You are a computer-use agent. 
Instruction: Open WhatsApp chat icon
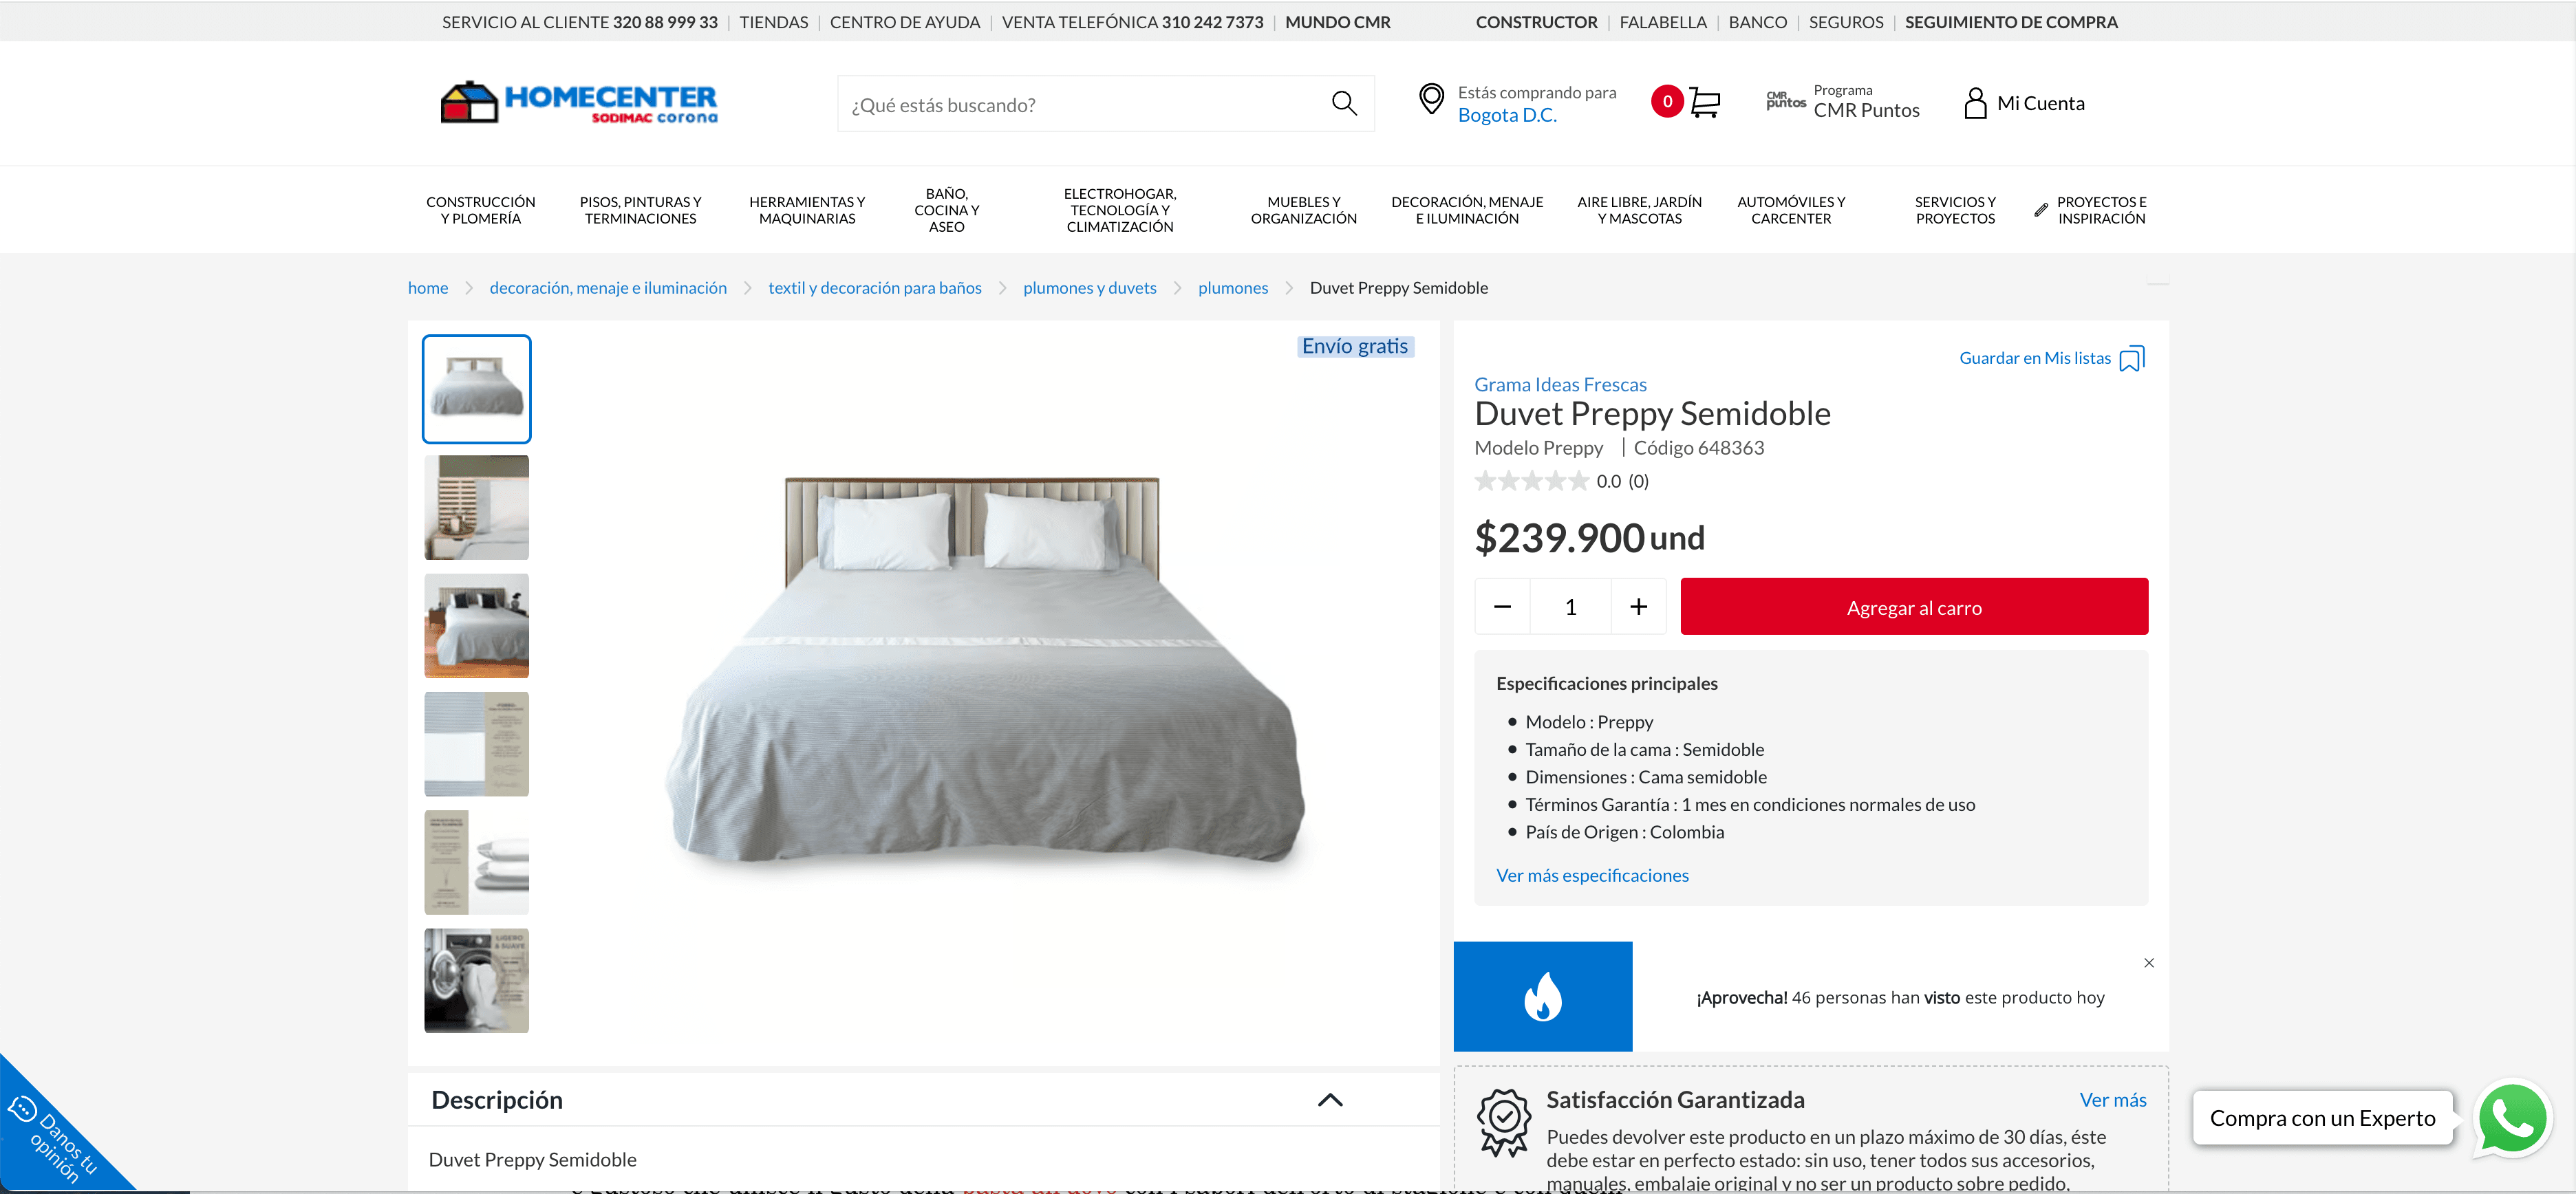click(x=2512, y=1119)
